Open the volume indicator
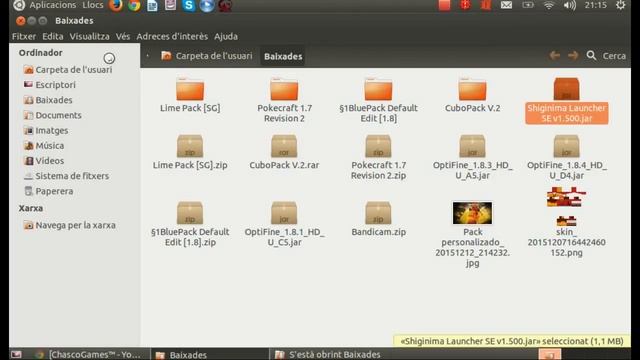The image size is (640, 360). pos(569,5)
